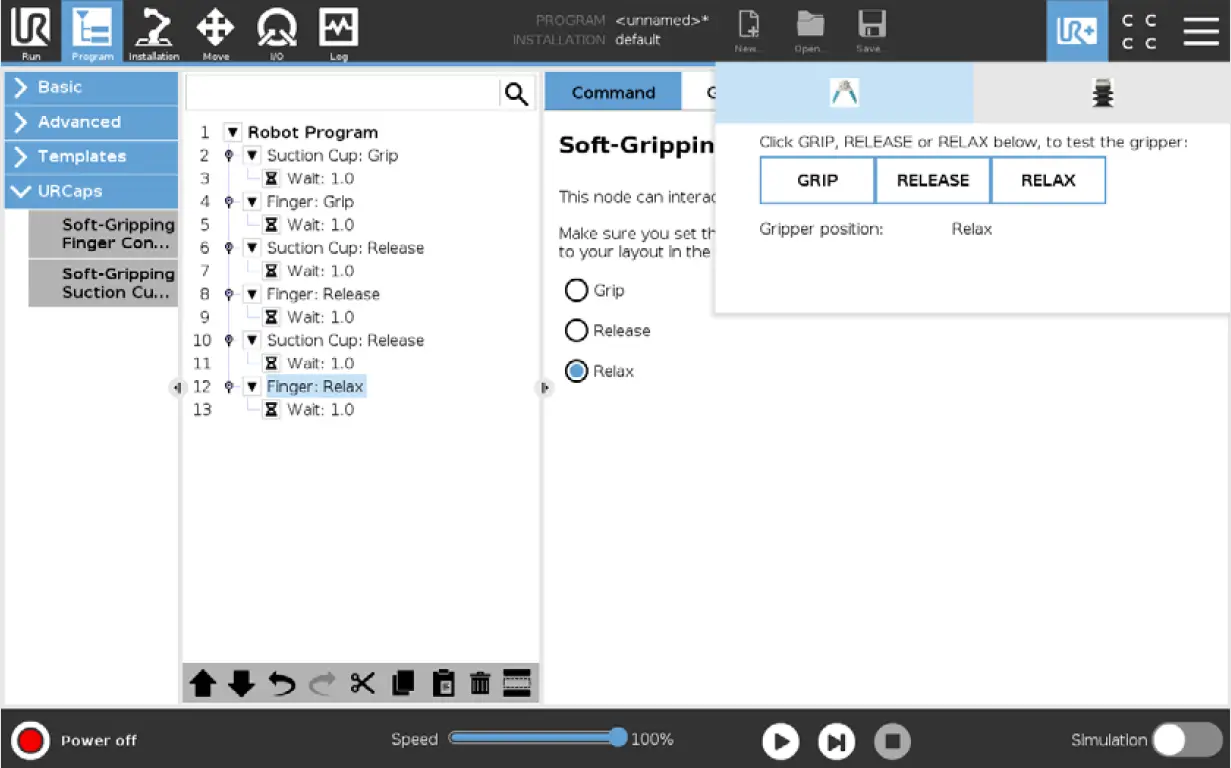Create a new program via New icon
1231x768 pixels.
click(x=748, y=31)
